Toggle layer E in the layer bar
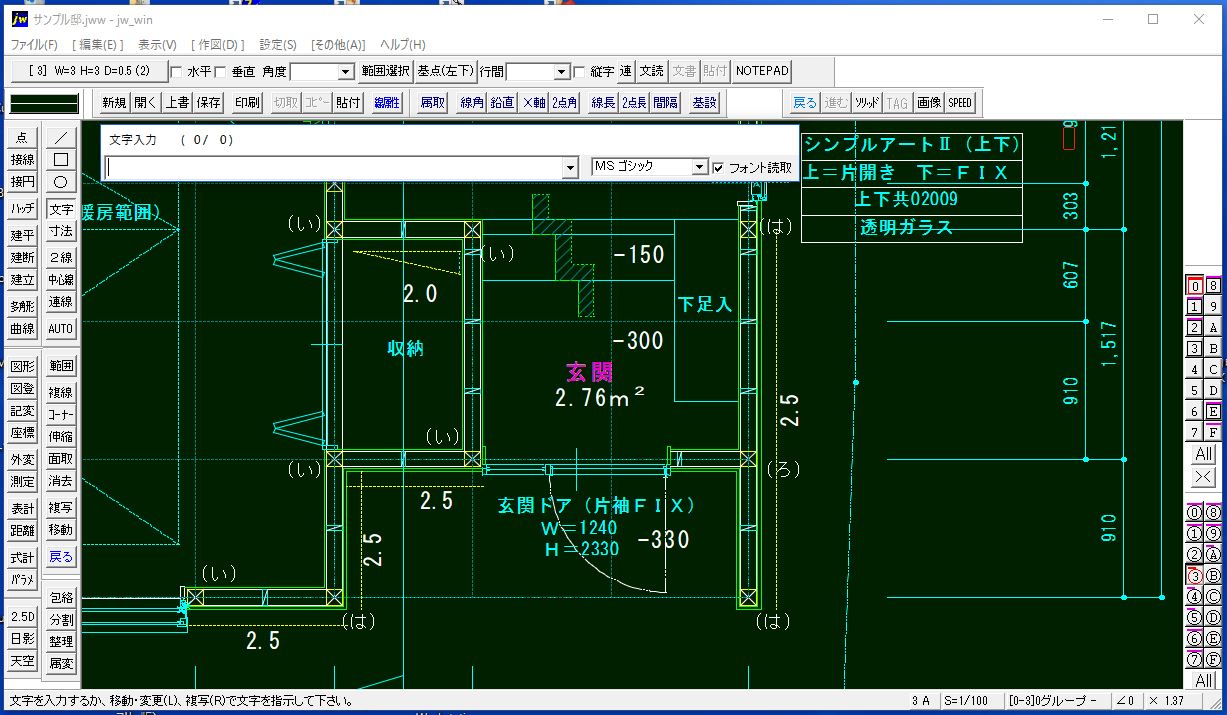The height and width of the screenshot is (715, 1227). (x=1213, y=411)
